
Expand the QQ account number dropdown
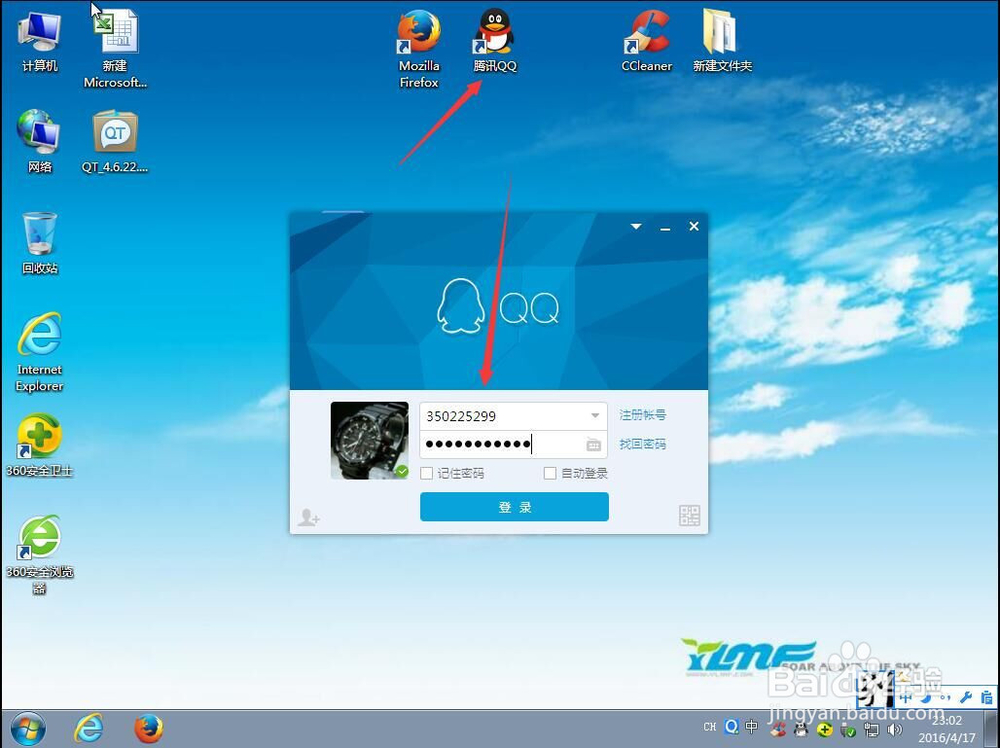(595, 416)
